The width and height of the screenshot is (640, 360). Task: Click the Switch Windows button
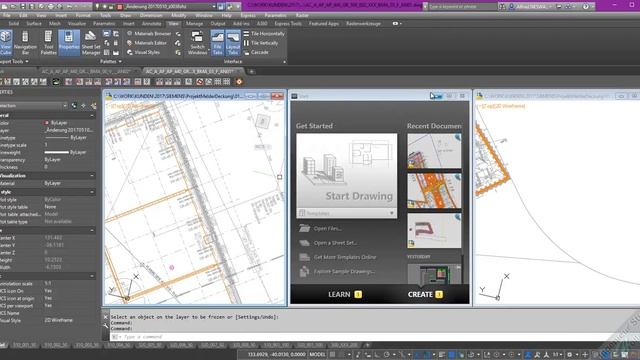point(197,42)
